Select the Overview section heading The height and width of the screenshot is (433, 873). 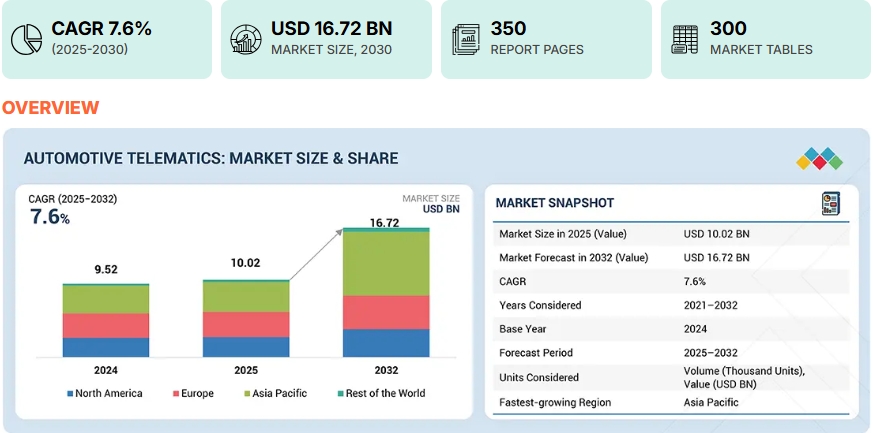(x=50, y=108)
